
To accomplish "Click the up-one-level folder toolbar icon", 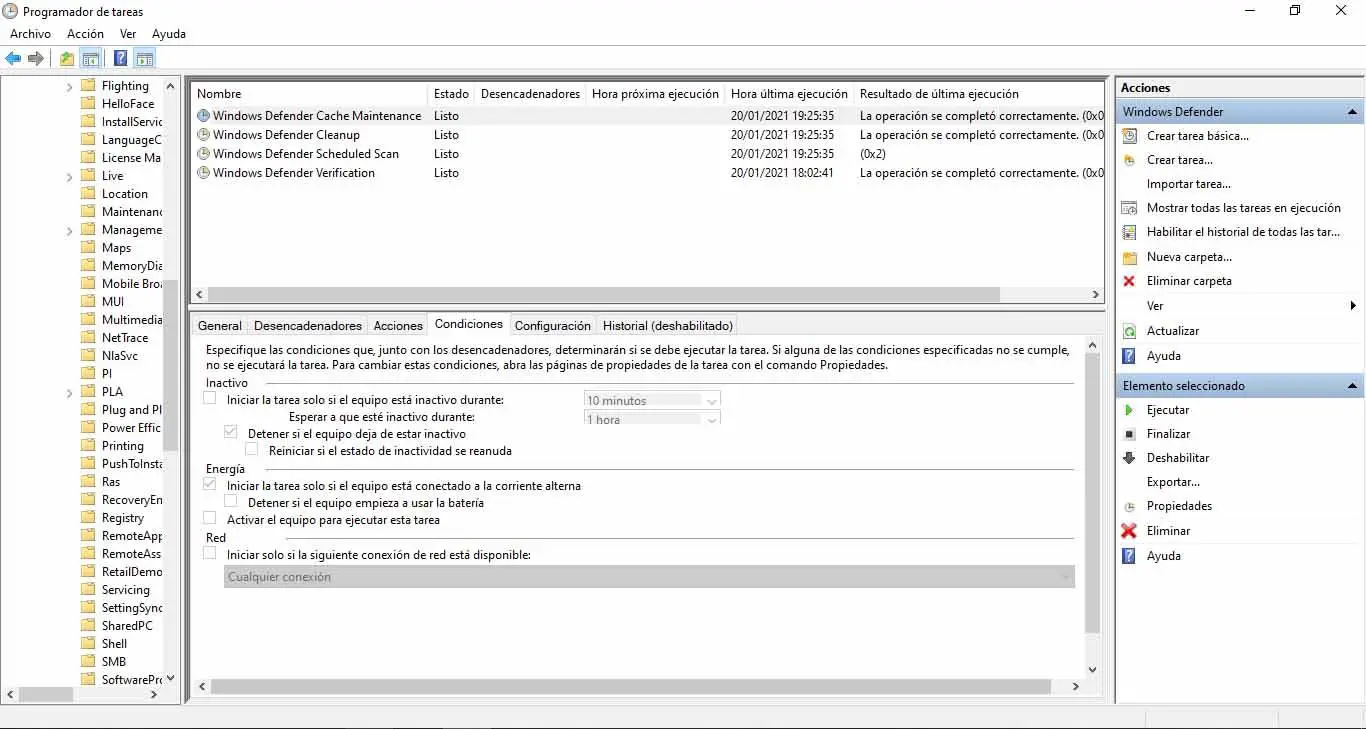I will point(67,58).
